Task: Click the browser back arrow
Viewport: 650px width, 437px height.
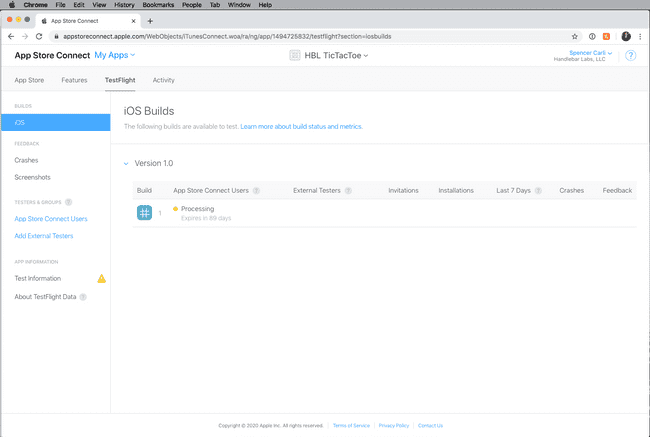Action: coord(11,36)
